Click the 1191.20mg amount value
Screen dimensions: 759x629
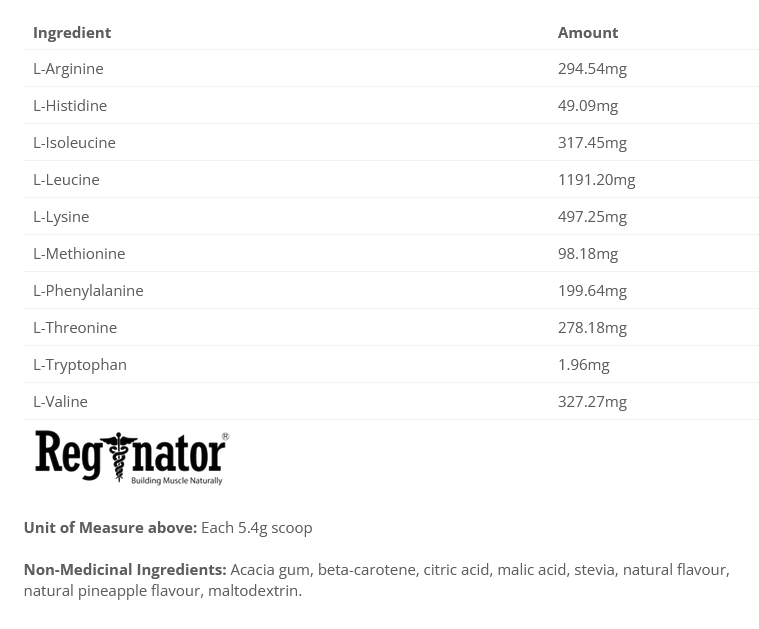pyautogui.click(x=596, y=179)
